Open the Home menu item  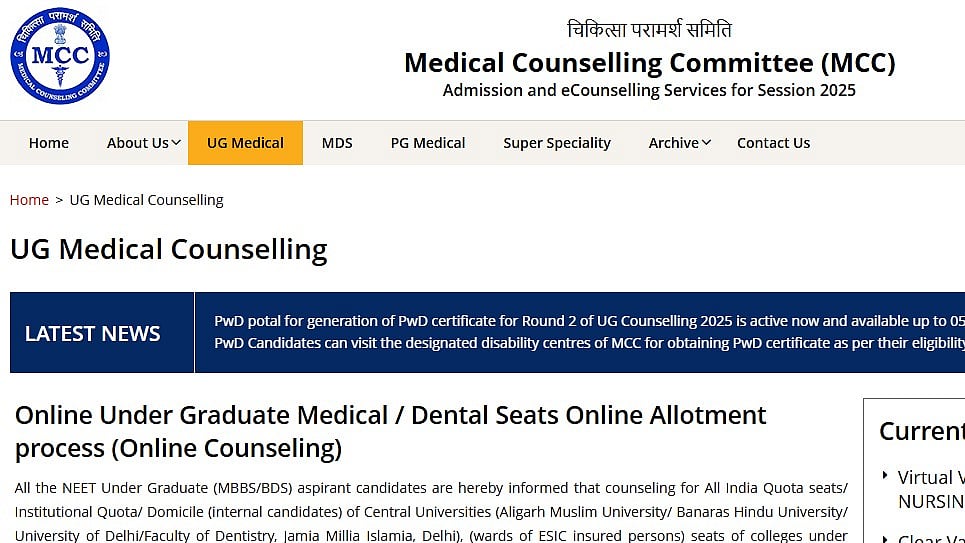point(49,143)
